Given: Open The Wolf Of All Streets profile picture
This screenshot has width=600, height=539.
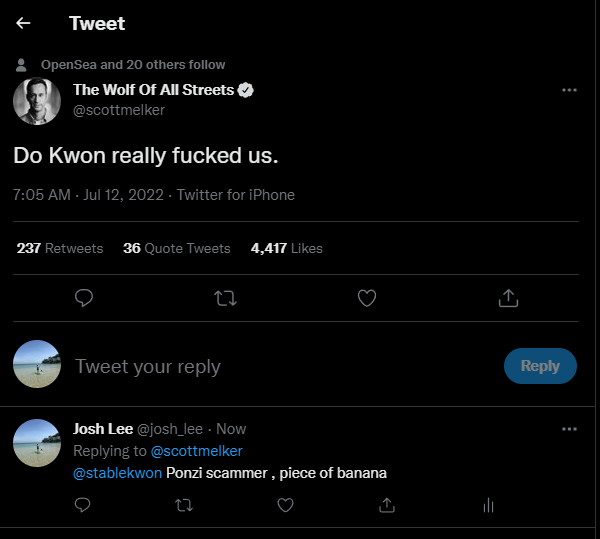Looking at the screenshot, I should pyautogui.click(x=37, y=101).
